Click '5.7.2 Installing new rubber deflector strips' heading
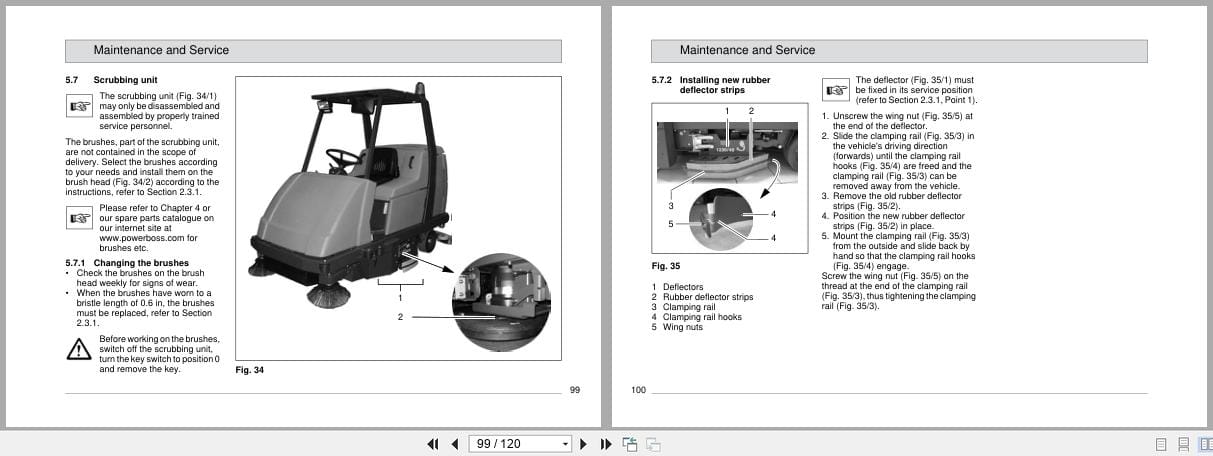Image resolution: width=1213 pixels, height=456 pixels. tap(711, 85)
